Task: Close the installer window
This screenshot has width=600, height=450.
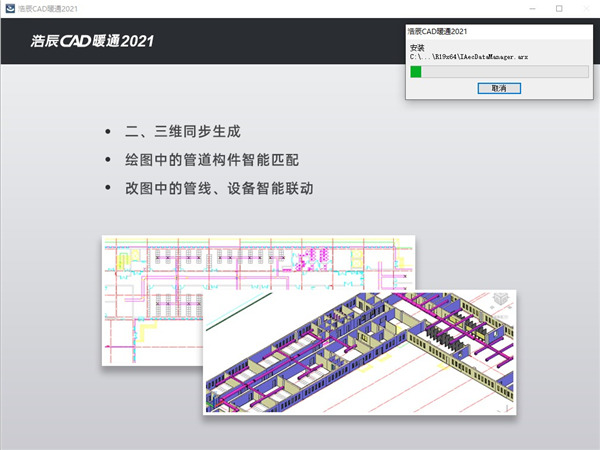Action: tap(586, 8)
